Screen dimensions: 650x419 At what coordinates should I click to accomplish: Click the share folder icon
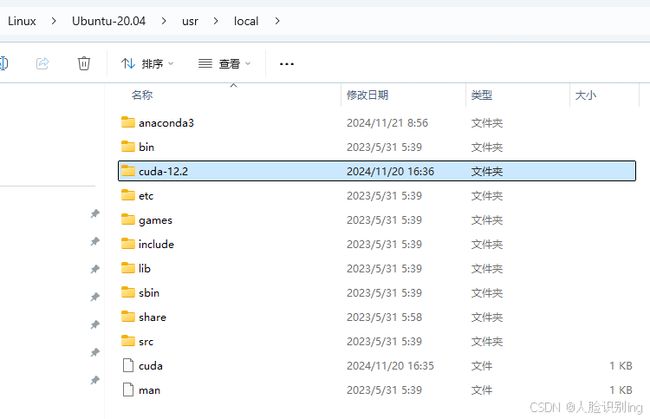pyautogui.click(x=128, y=317)
